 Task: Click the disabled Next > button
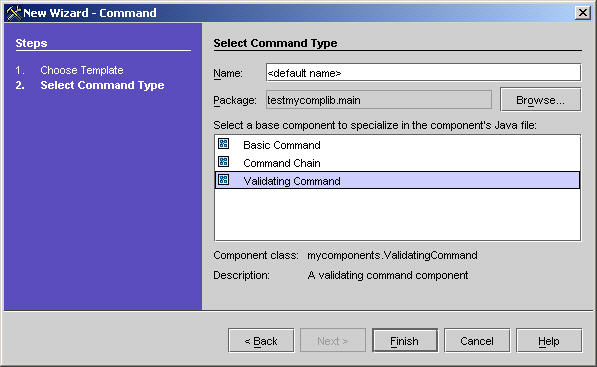point(333,341)
